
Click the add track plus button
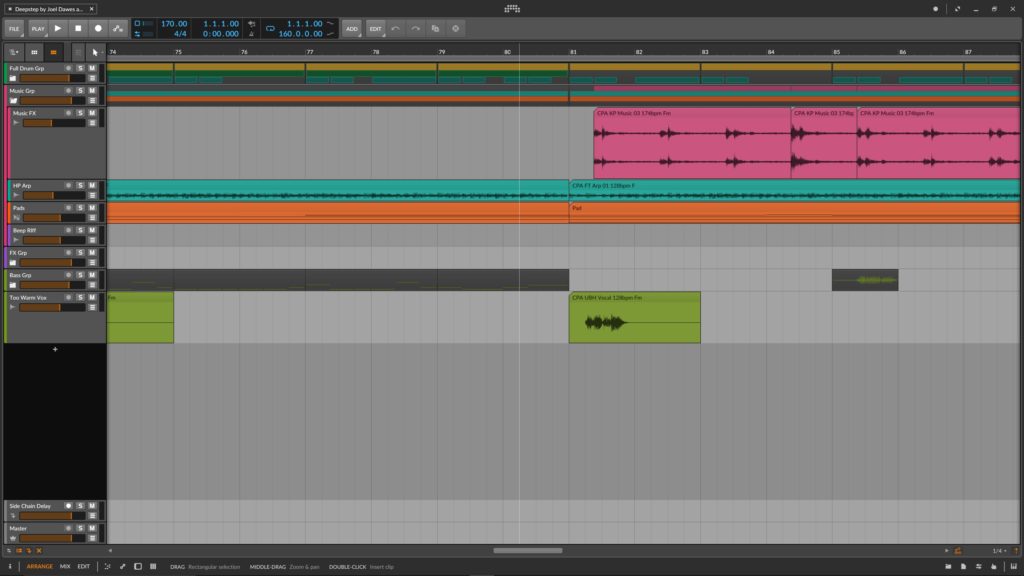click(55, 349)
